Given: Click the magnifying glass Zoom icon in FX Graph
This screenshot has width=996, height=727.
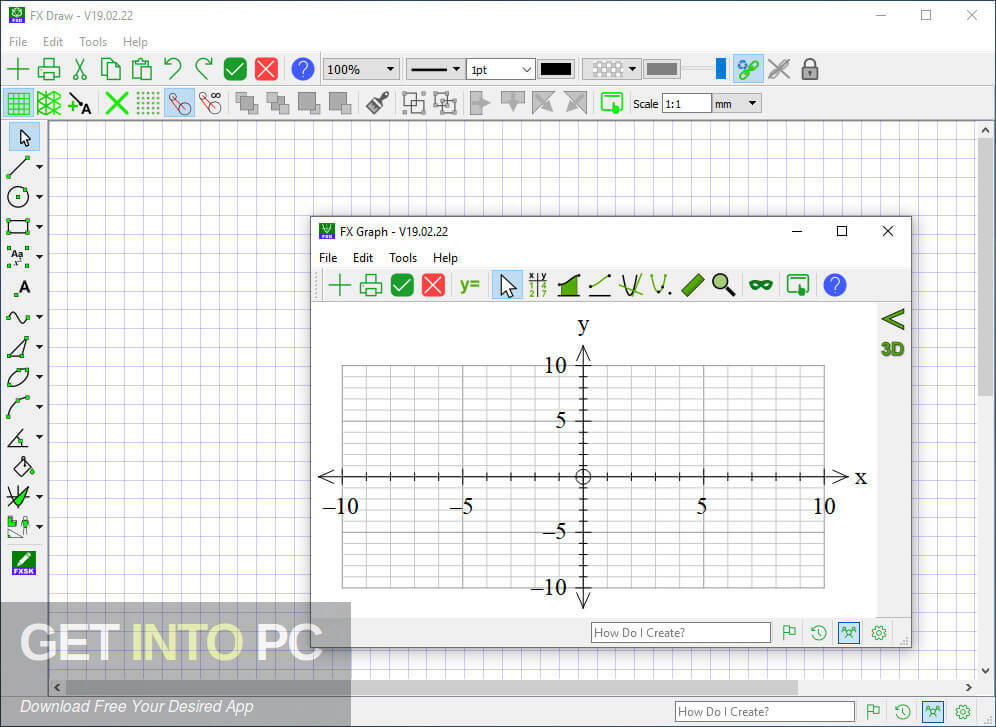Looking at the screenshot, I should [x=723, y=285].
